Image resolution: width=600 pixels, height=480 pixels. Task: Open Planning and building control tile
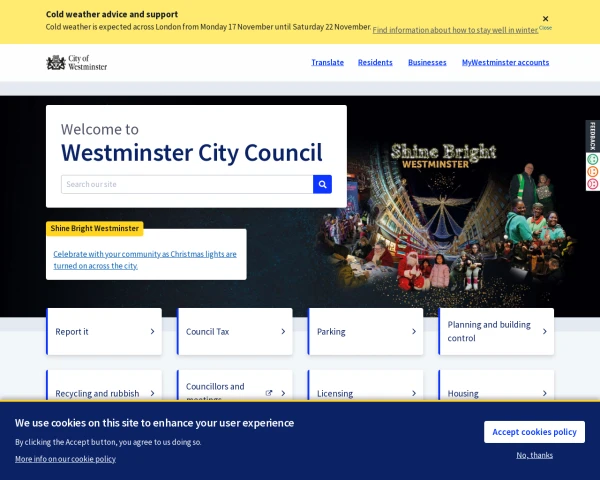[496, 331]
